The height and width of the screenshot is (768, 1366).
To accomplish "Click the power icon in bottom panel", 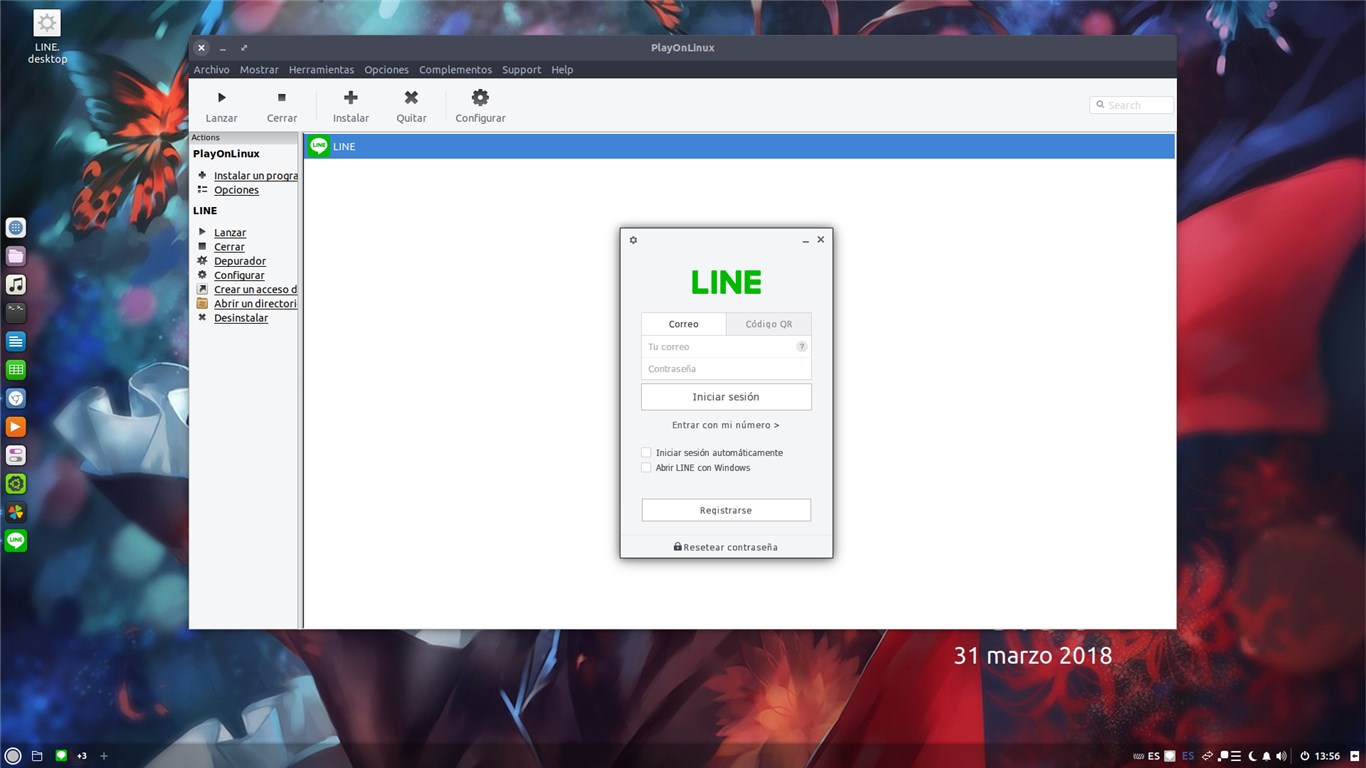I will click(1305, 756).
